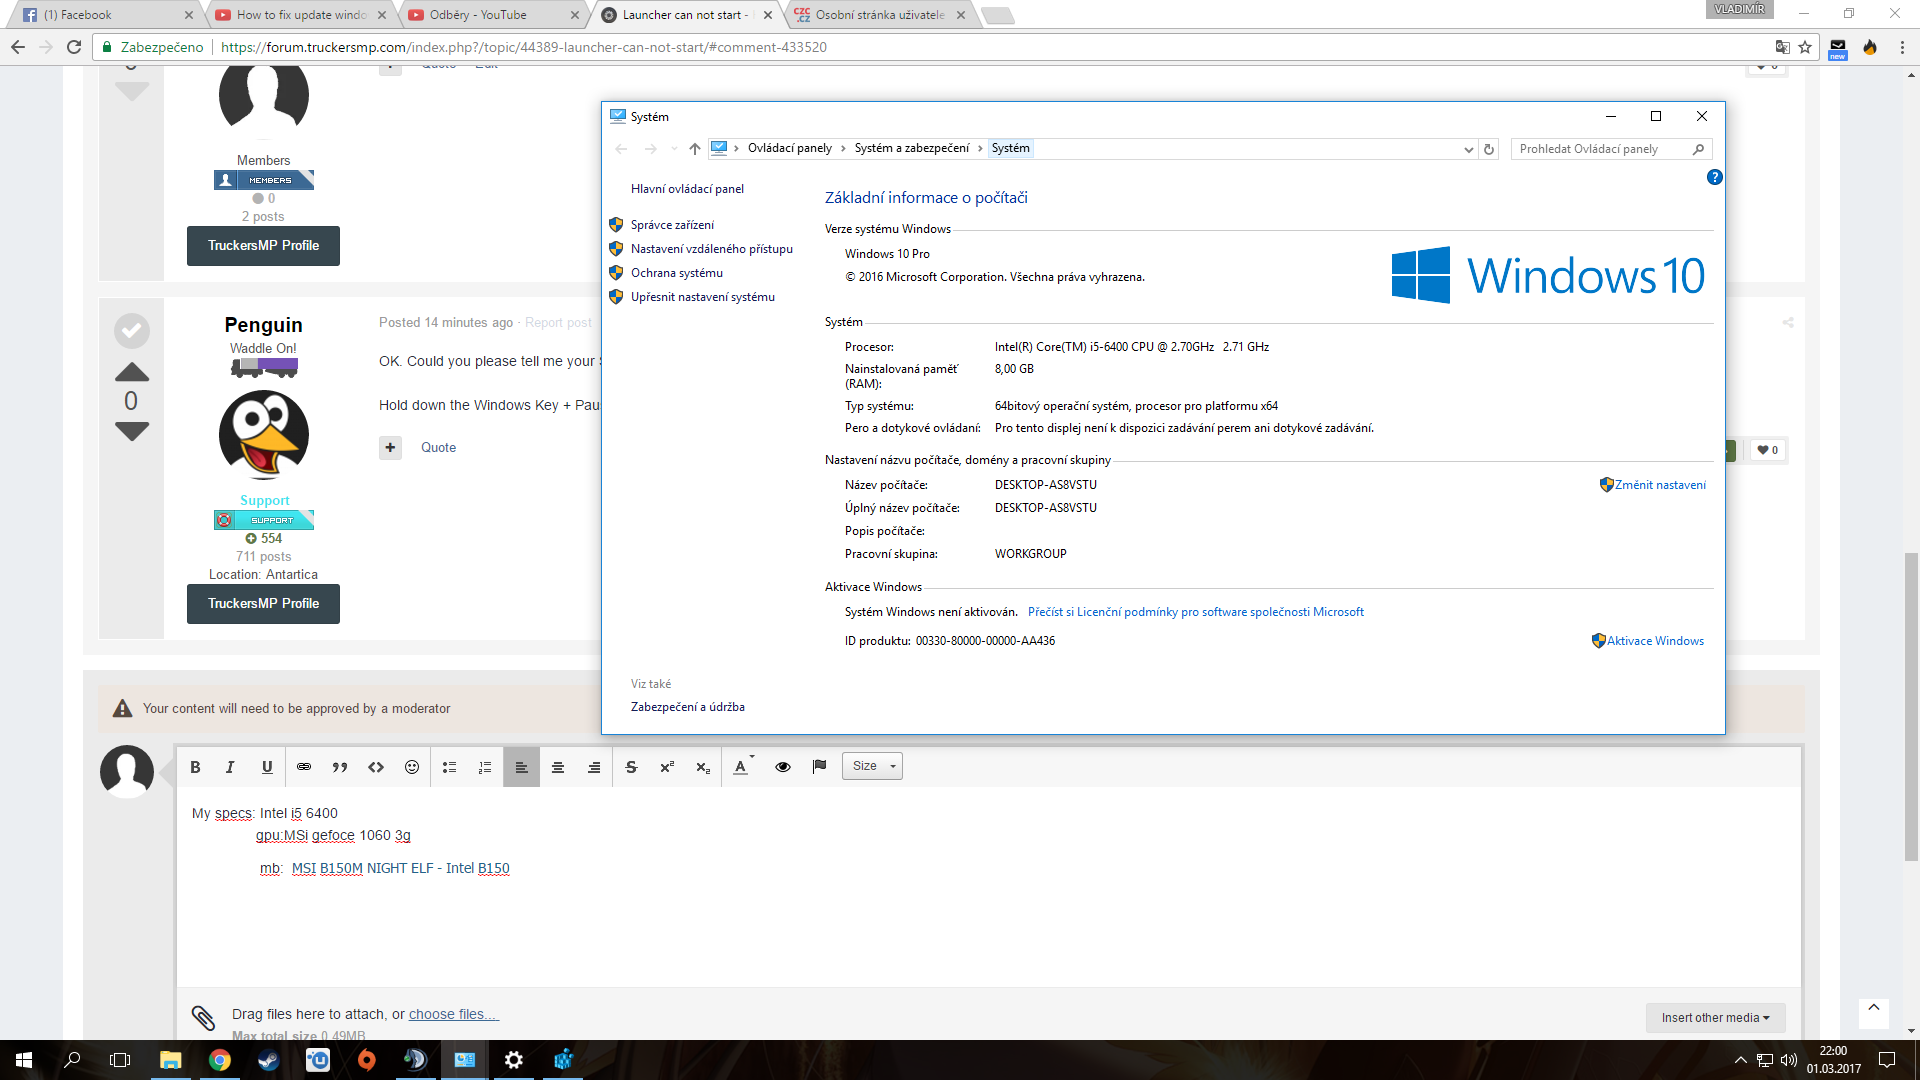Viewport: 1920px width, 1080px height.
Task: Open Aktivace Windows link
Action: click(x=1654, y=641)
